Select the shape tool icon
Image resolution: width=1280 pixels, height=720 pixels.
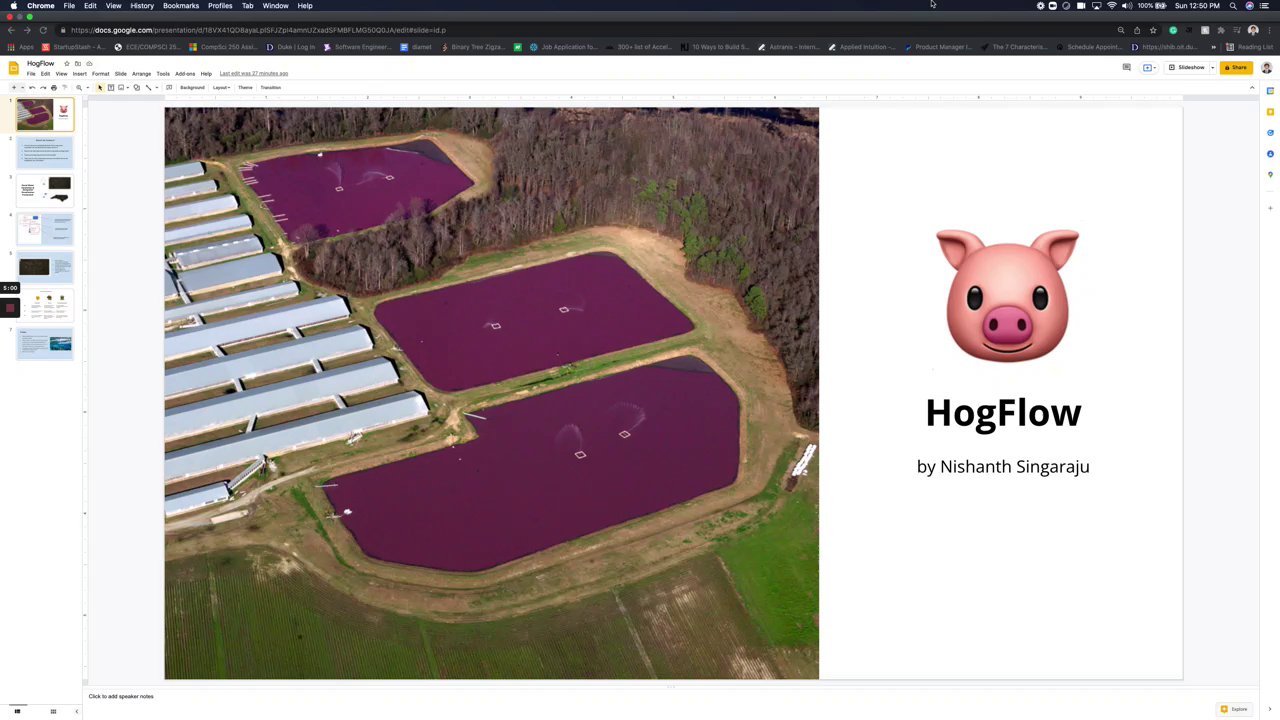click(x=137, y=88)
